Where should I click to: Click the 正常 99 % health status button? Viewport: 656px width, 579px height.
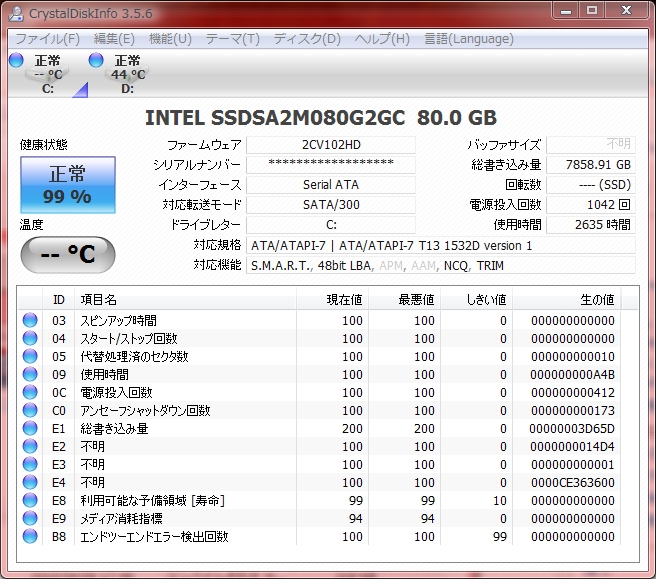(x=67, y=185)
